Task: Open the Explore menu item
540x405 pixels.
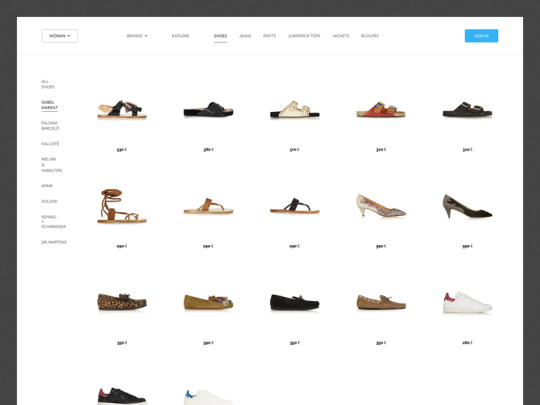Action: pyautogui.click(x=180, y=36)
